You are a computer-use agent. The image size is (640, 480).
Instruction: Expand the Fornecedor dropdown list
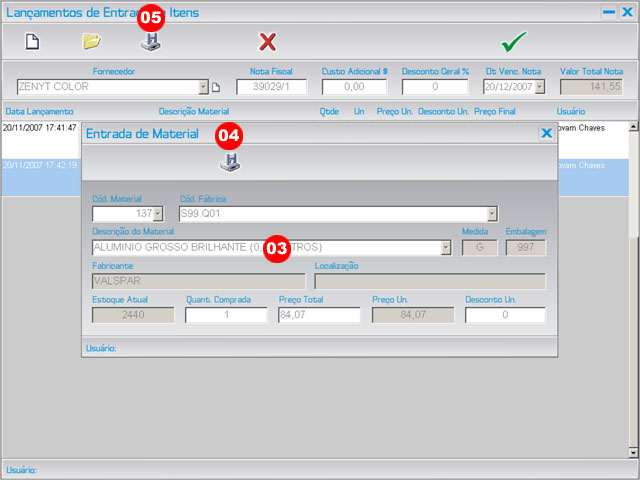(x=203, y=87)
